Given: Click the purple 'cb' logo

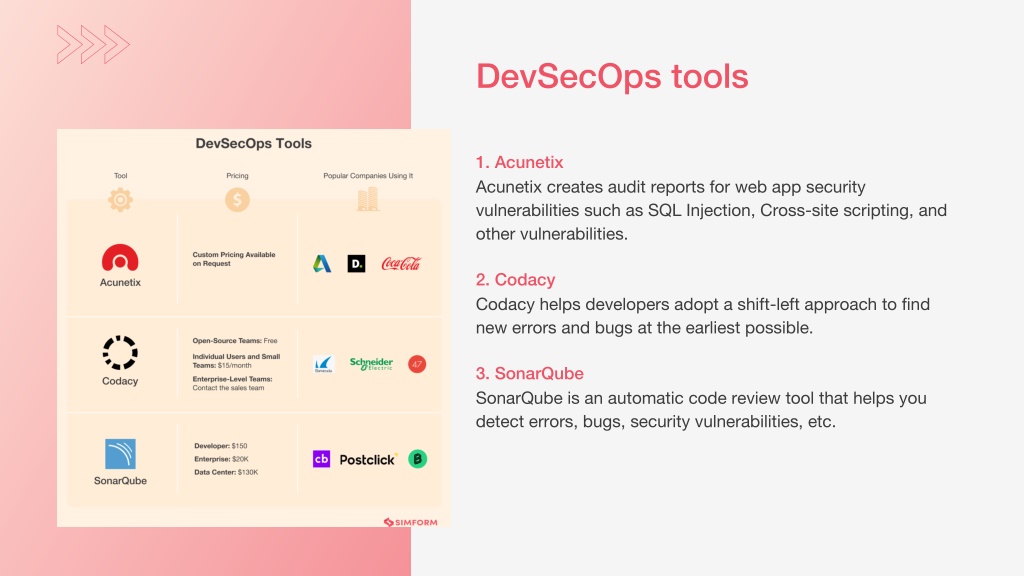Looking at the screenshot, I should pyautogui.click(x=321, y=459).
